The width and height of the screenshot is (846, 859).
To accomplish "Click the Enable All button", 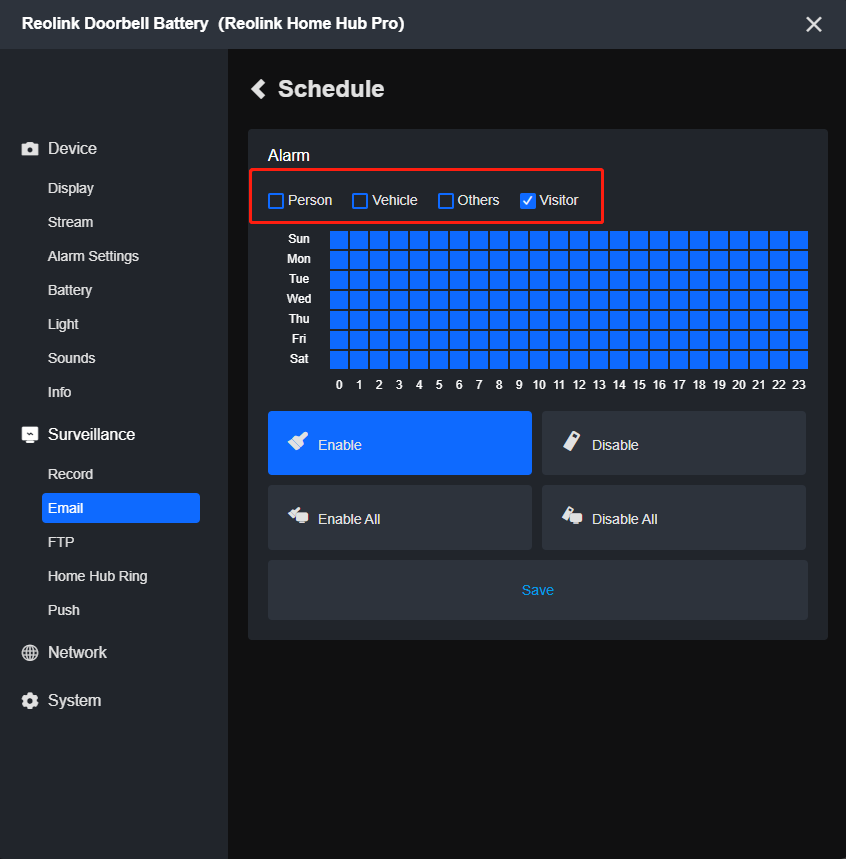I will click(400, 518).
